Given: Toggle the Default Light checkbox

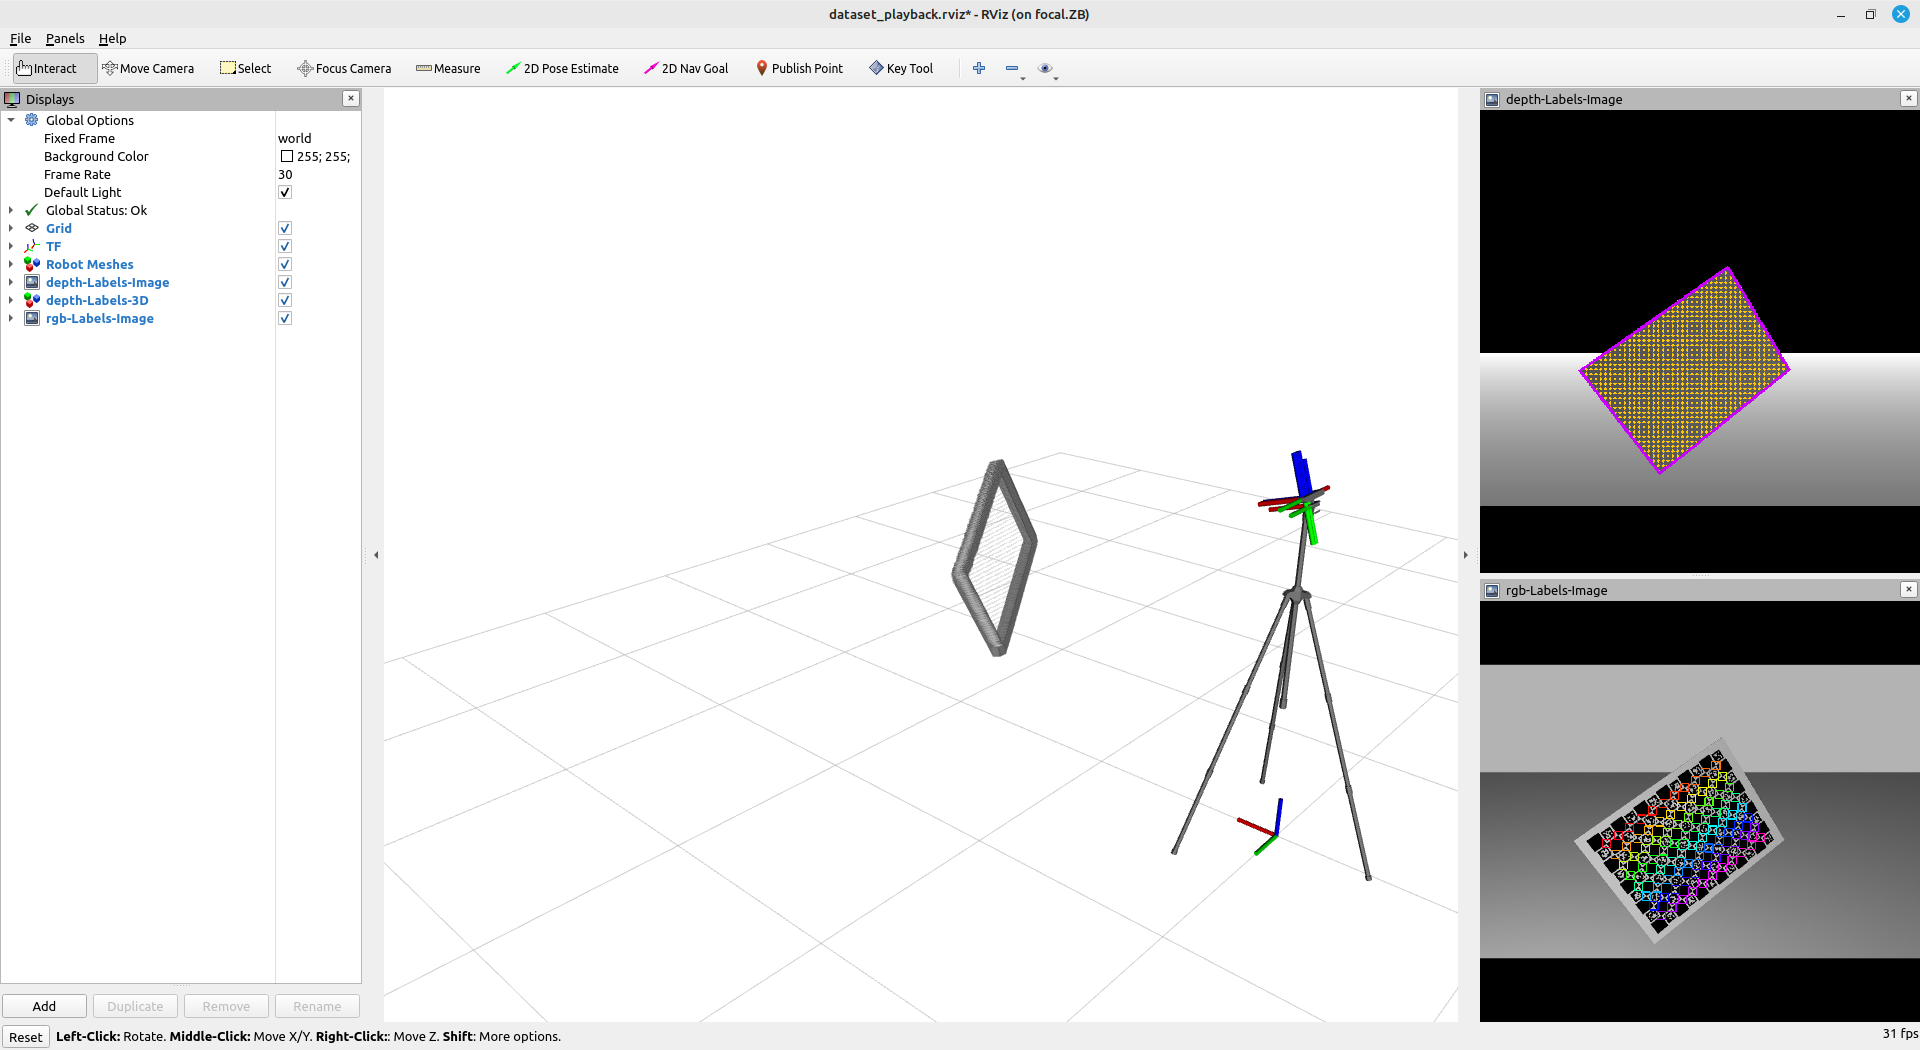Looking at the screenshot, I should coord(285,192).
